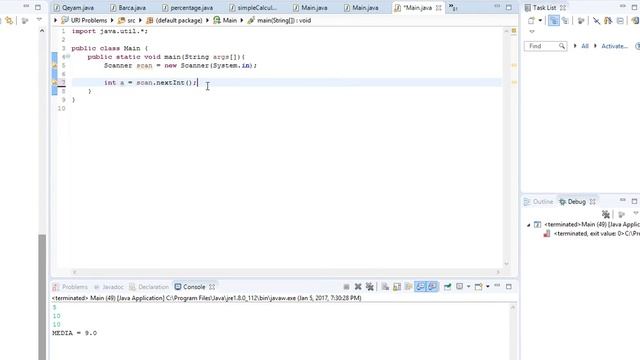This screenshot has width=640, height=360.
Task: Click src in the breadcrumb
Action: click(x=127, y=20)
